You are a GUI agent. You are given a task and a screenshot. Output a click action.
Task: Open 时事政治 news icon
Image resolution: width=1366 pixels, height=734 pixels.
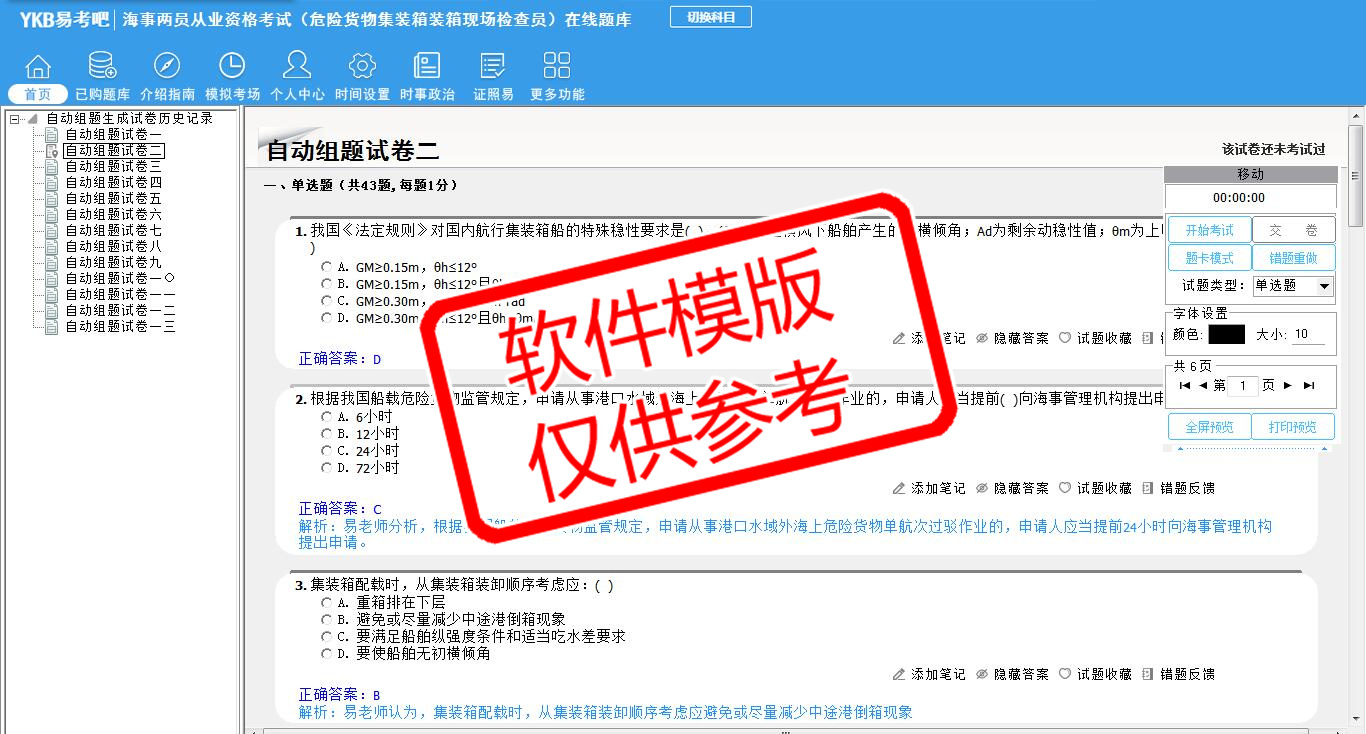click(427, 67)
